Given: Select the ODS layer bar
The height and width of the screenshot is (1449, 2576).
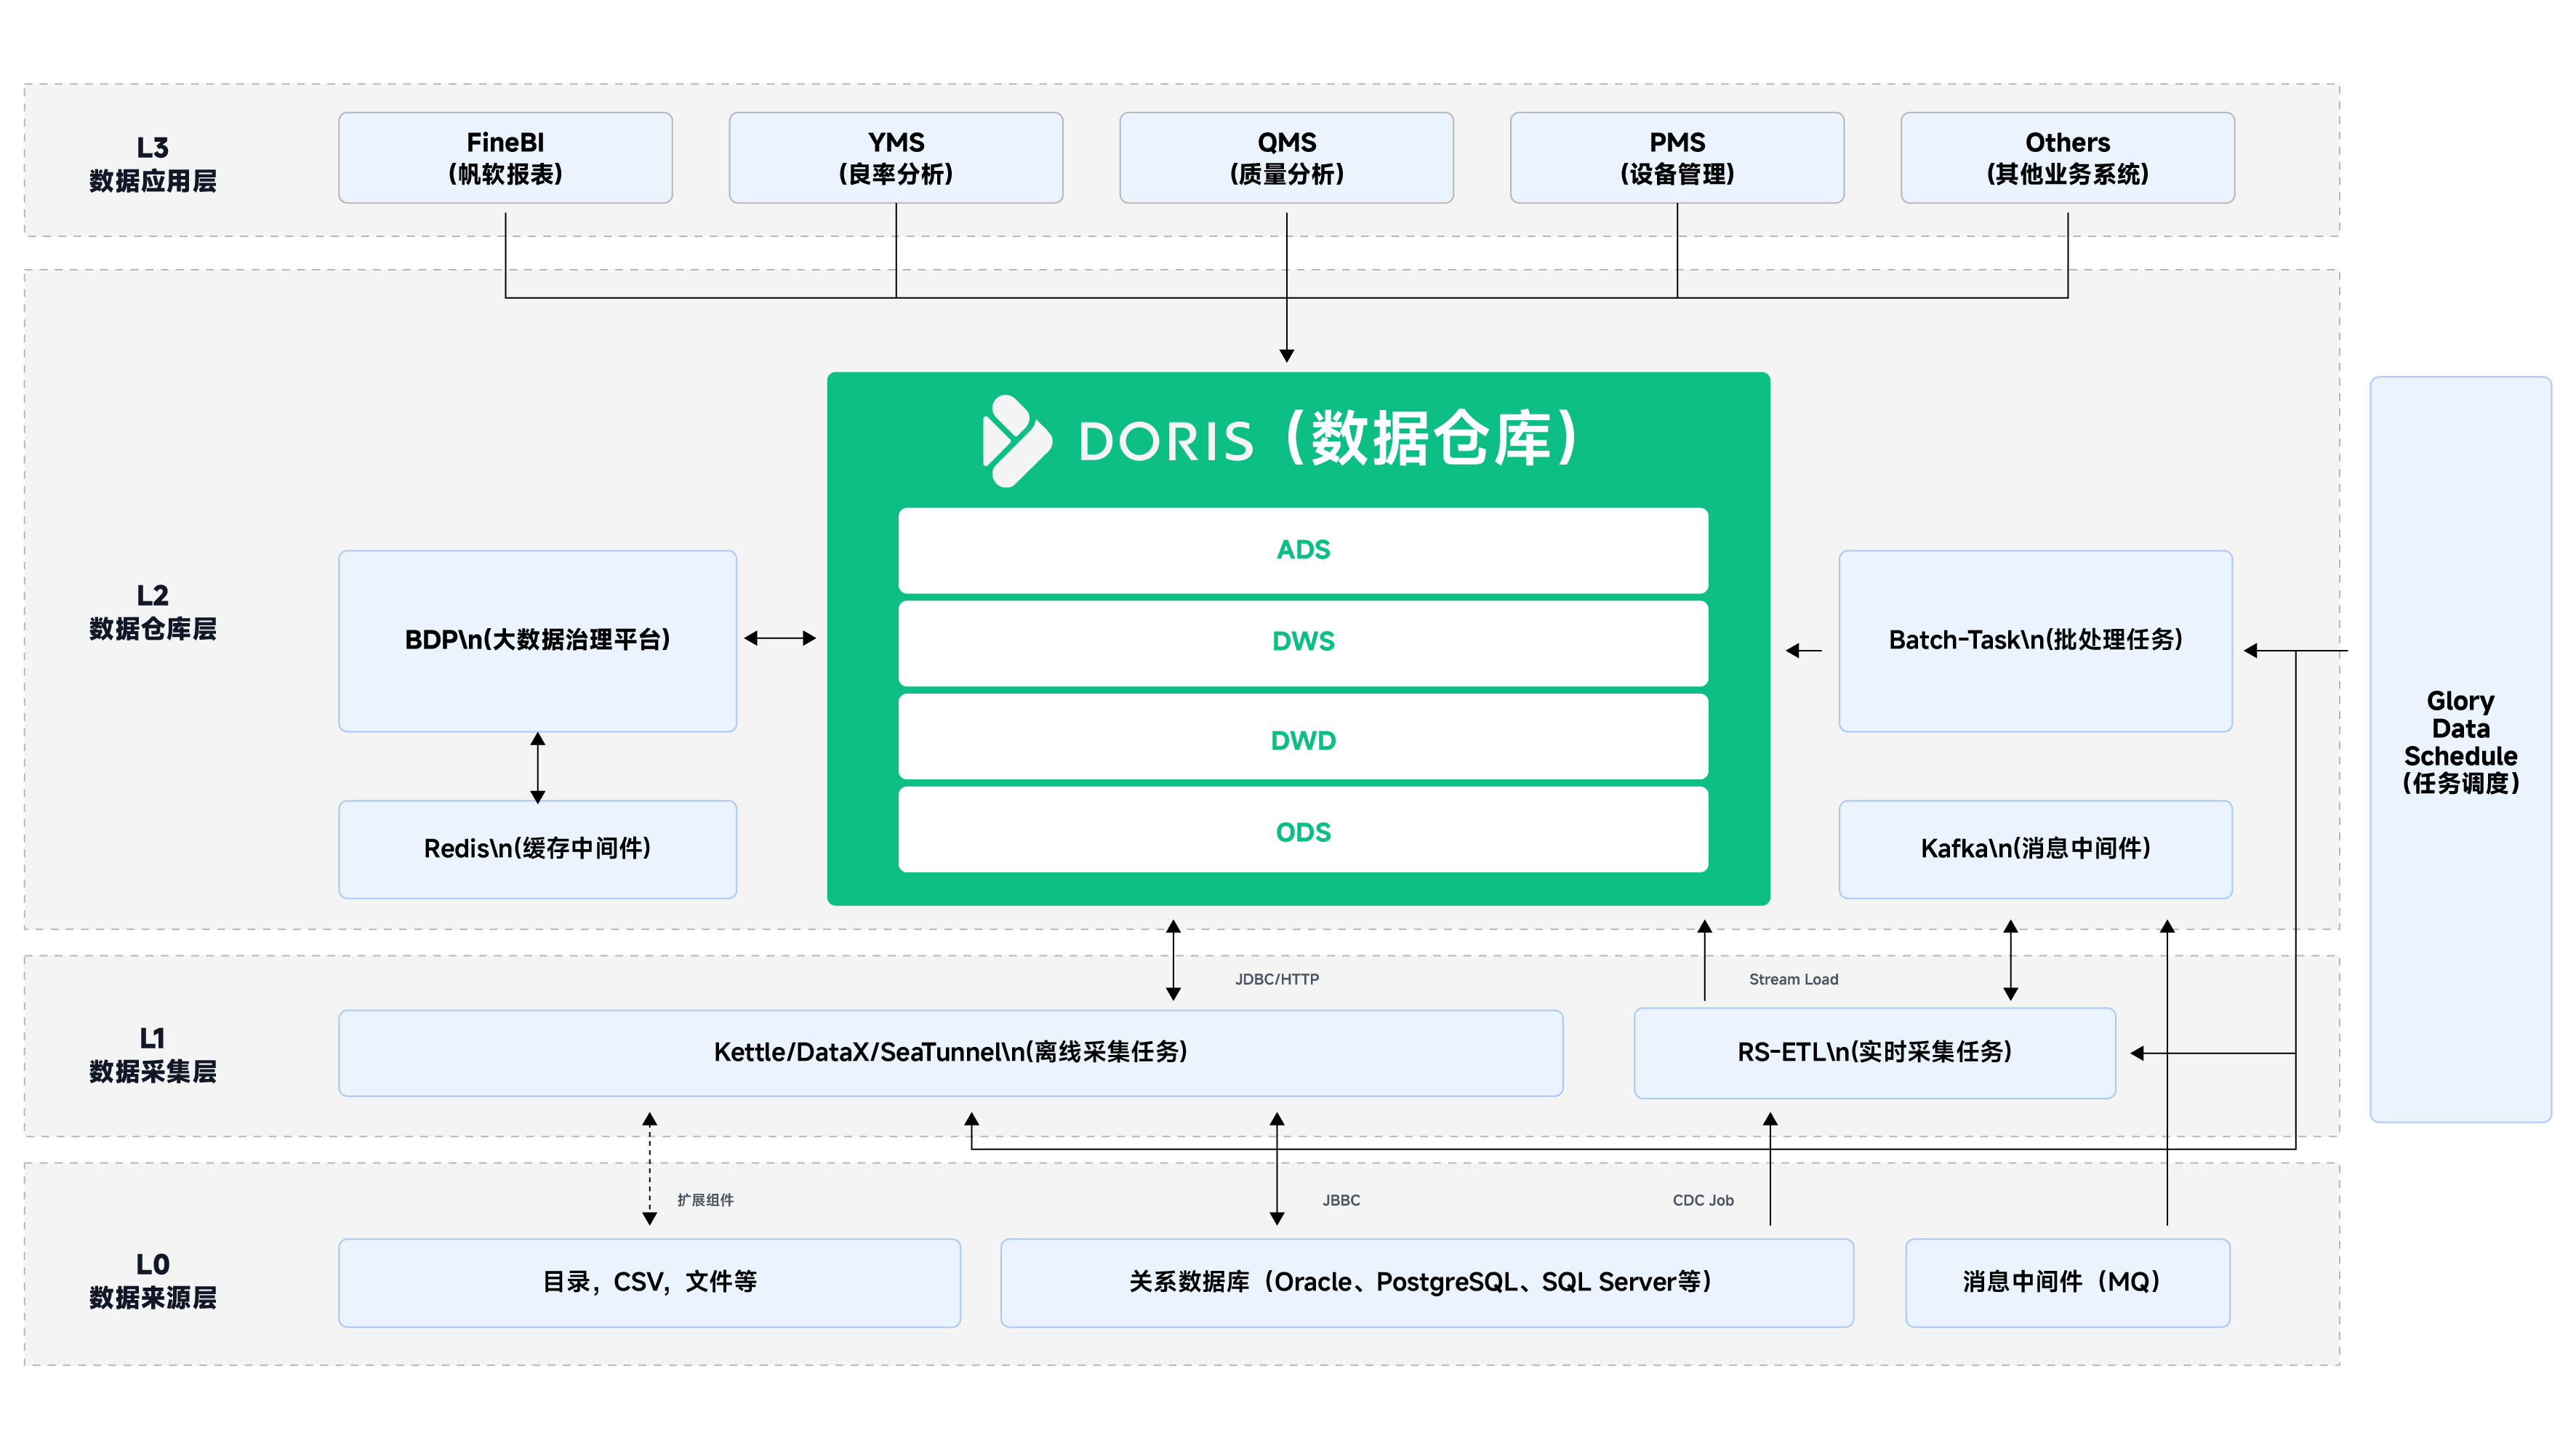Looking at the screenshot, I should (1303, 830).
